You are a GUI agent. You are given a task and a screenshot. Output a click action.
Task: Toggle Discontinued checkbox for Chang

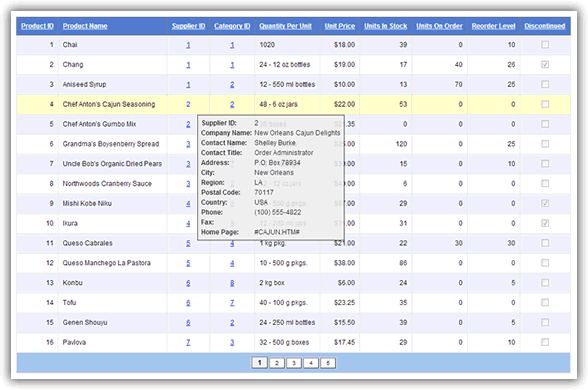pos(545,64)
